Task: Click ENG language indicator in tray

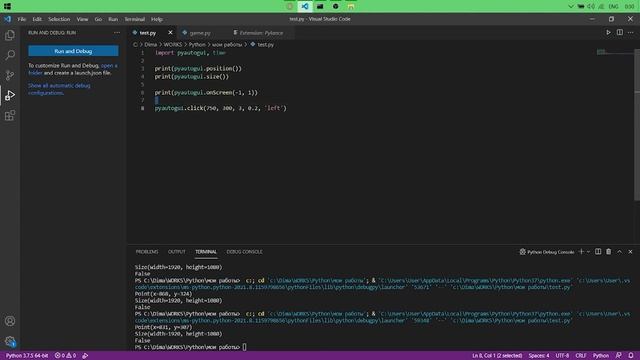Action: (613, 6)
